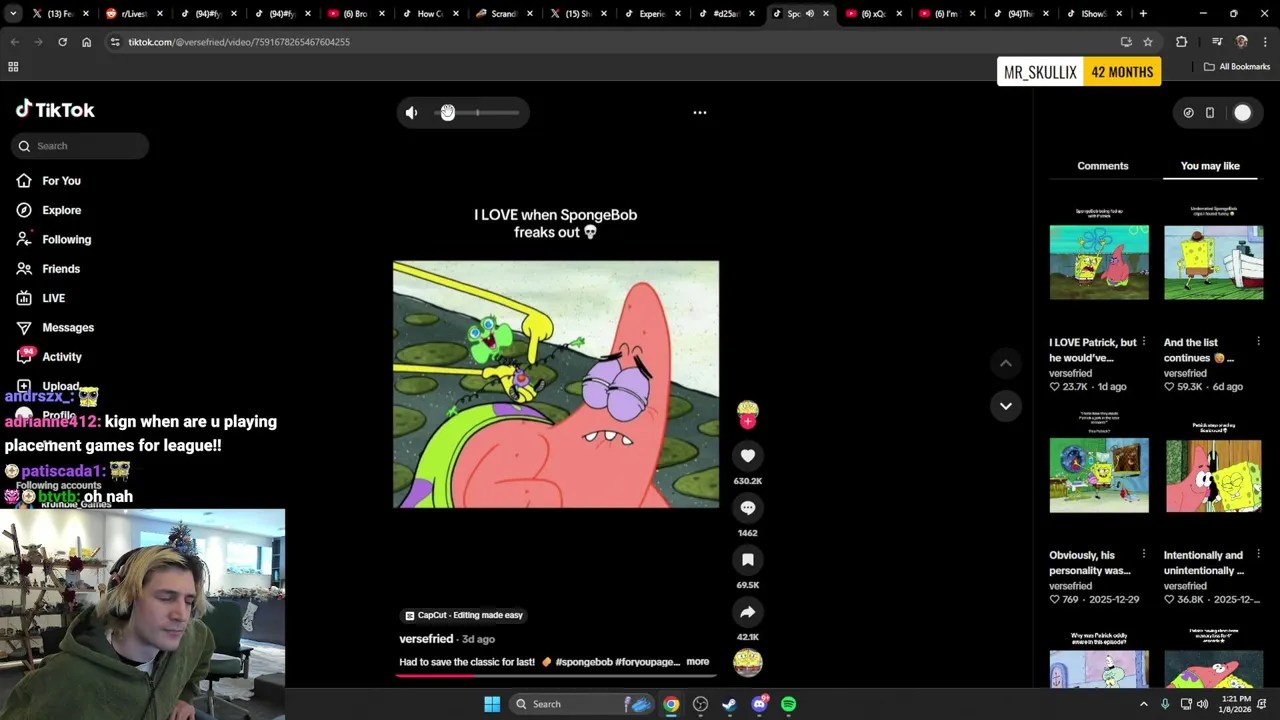Open 'Obviously, his personality was' thumbnail

(1099, 475)
